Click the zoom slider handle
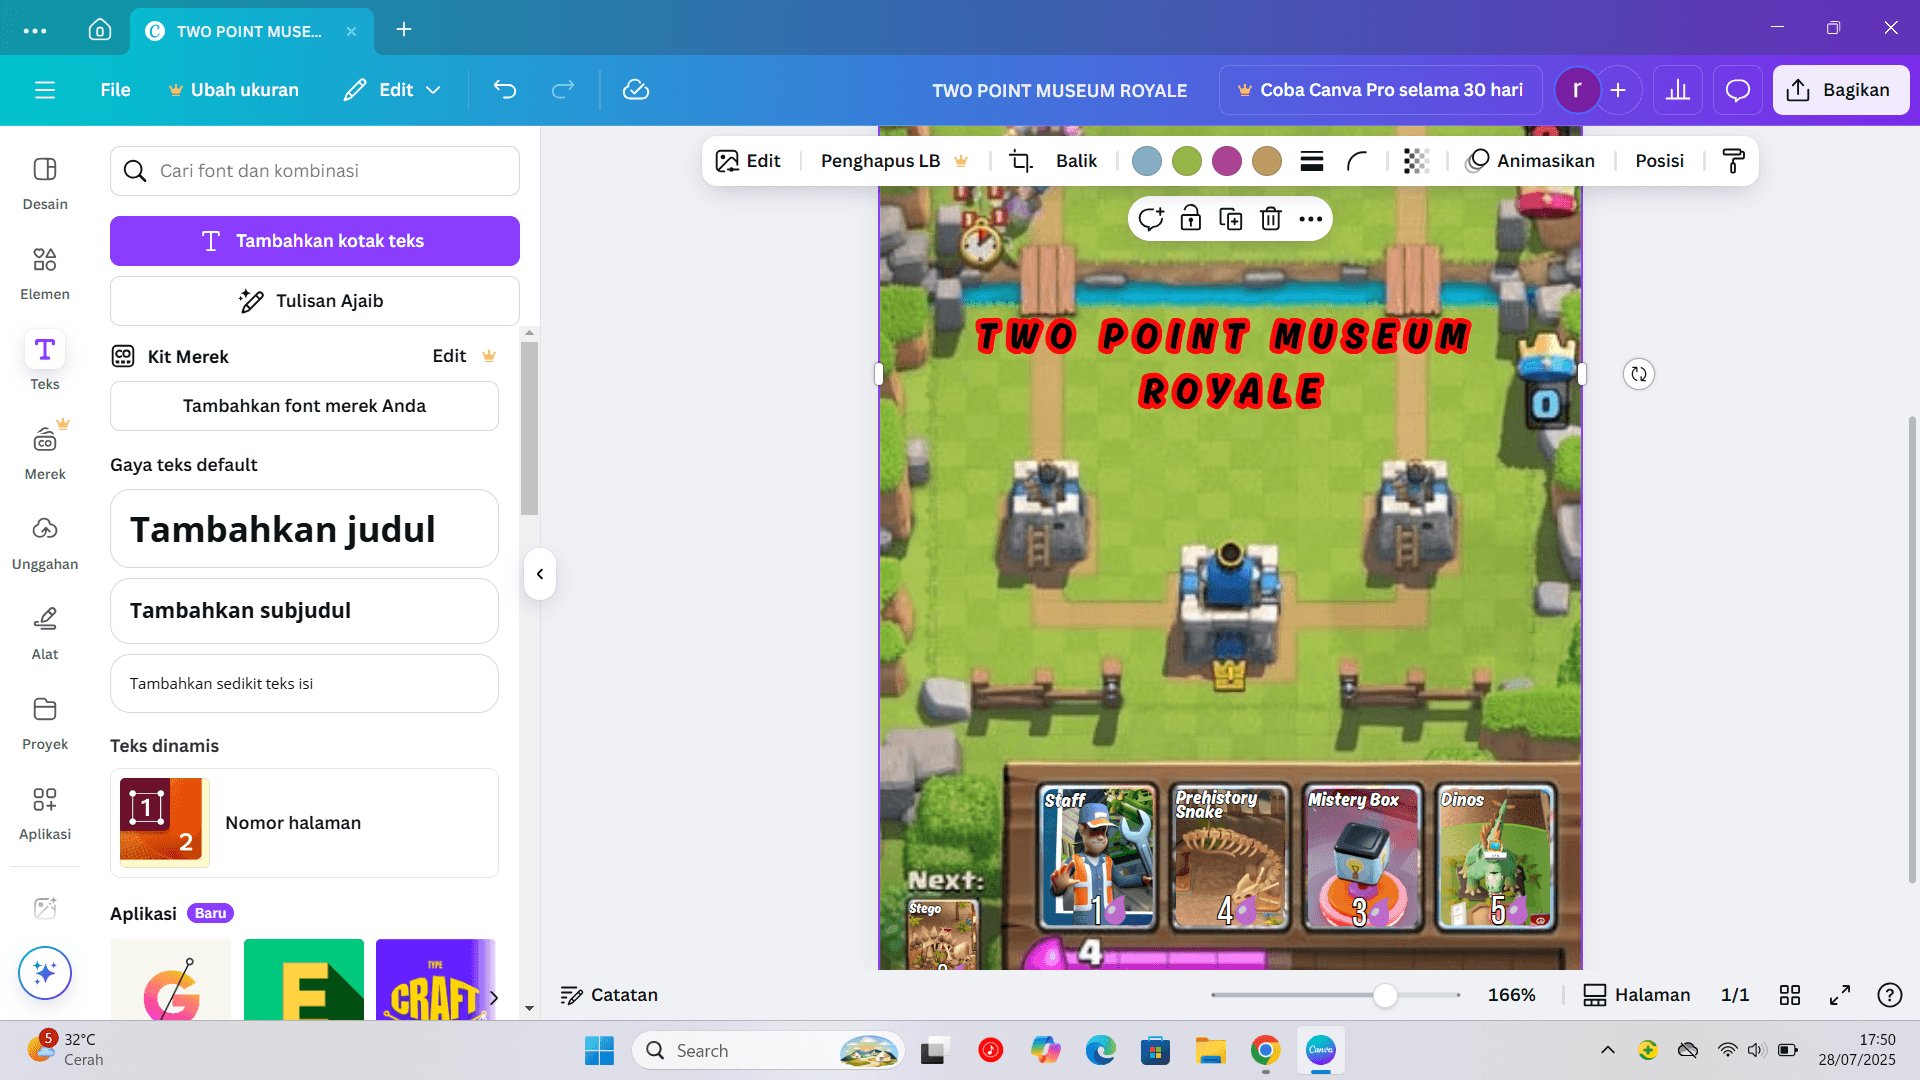The height and width of the screenshot is (1080, 1920). [x=1385, y=995]
